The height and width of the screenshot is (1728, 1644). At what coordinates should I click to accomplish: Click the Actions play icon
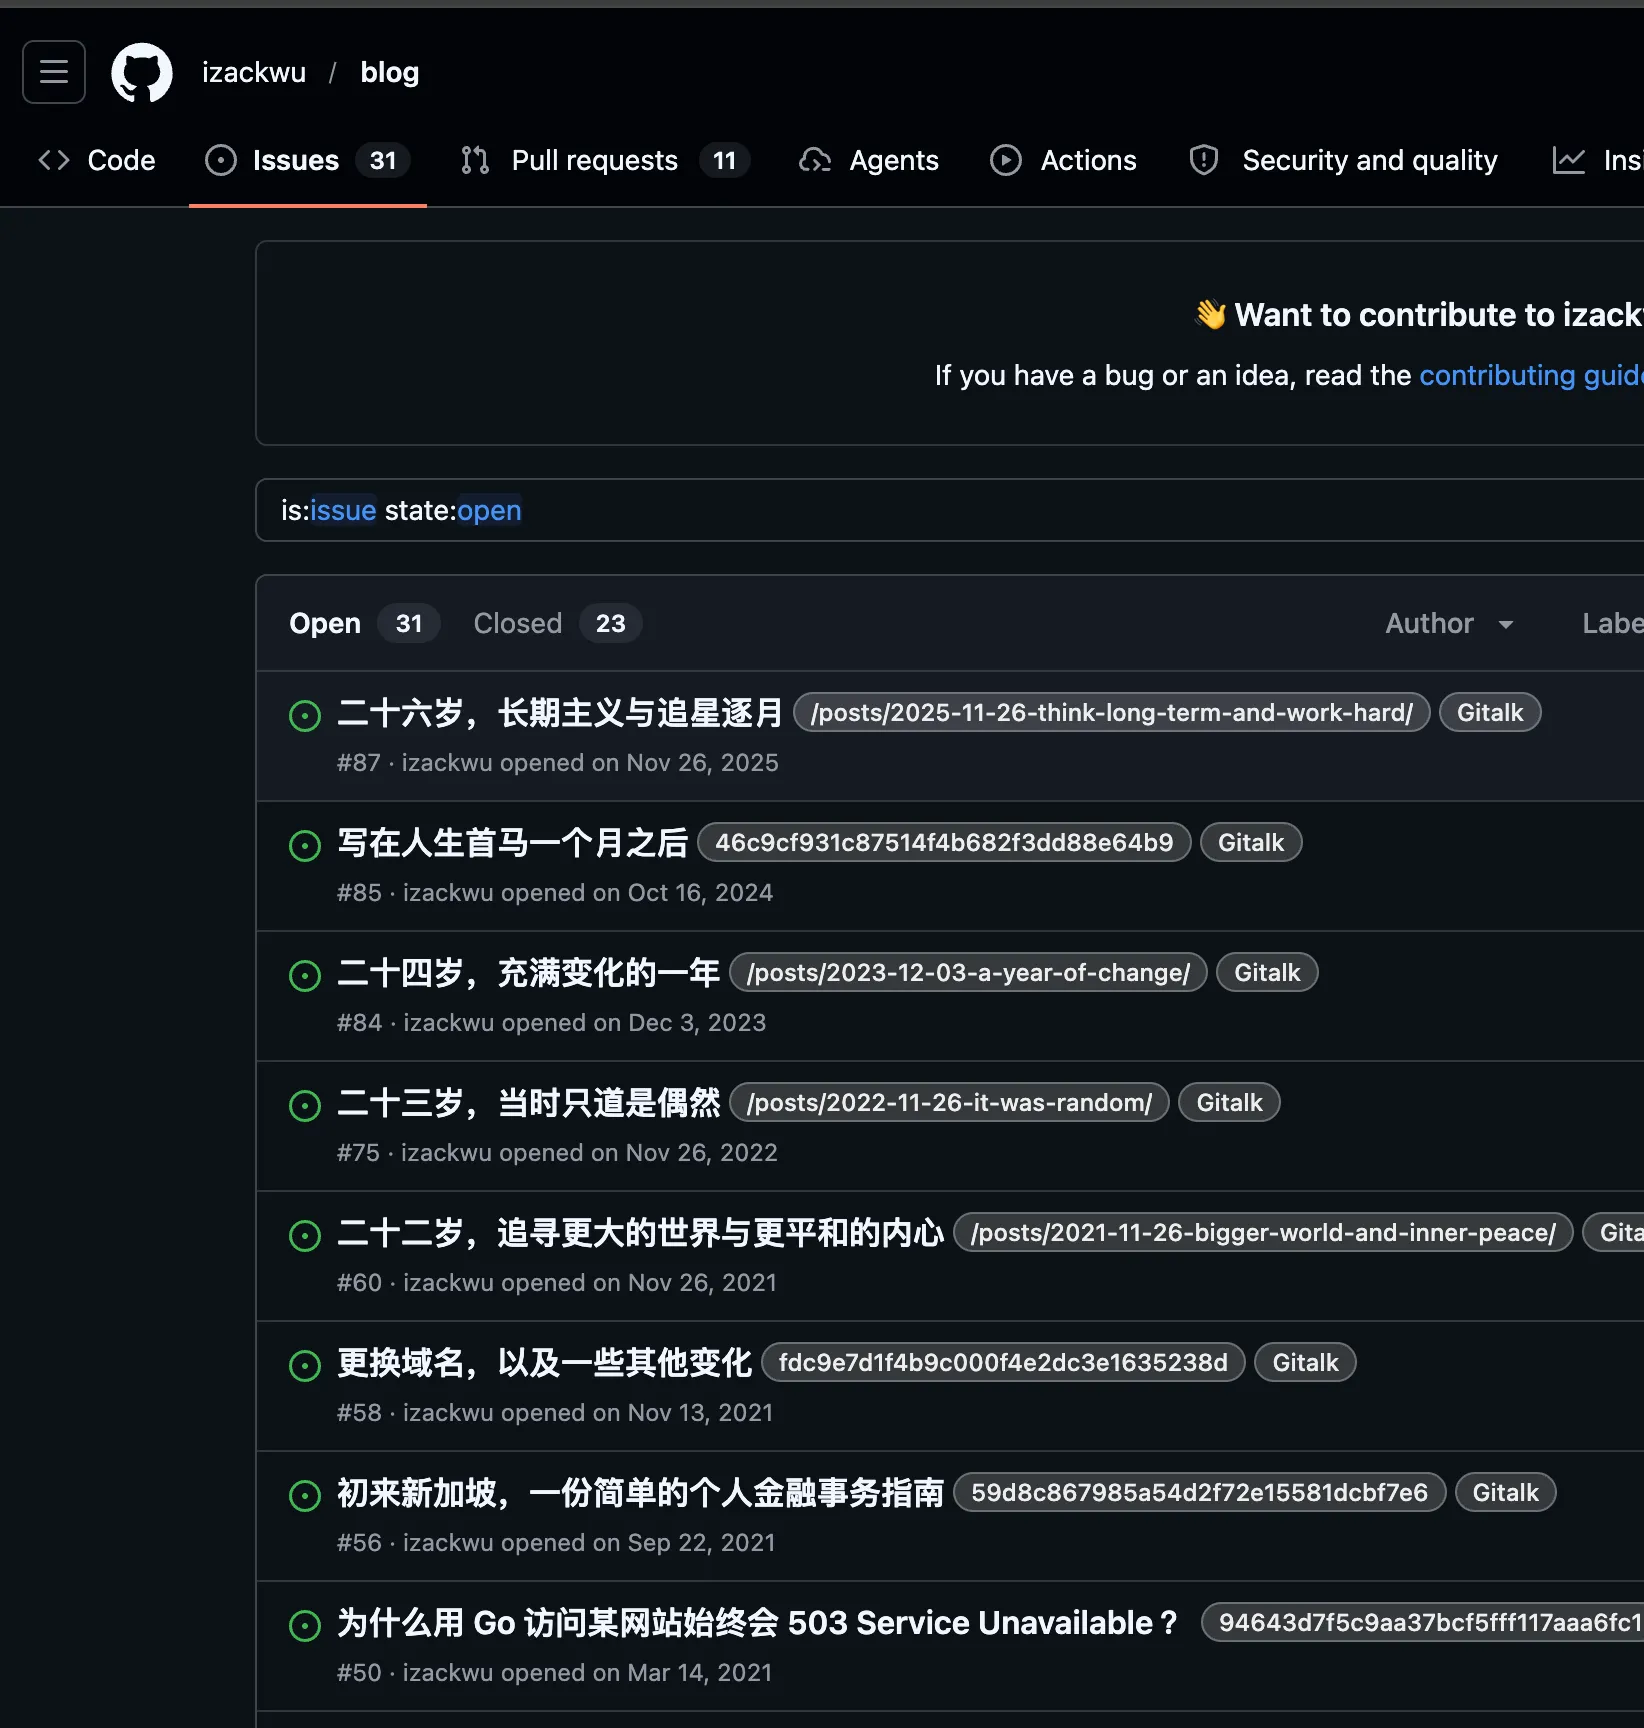point(1006,160)
